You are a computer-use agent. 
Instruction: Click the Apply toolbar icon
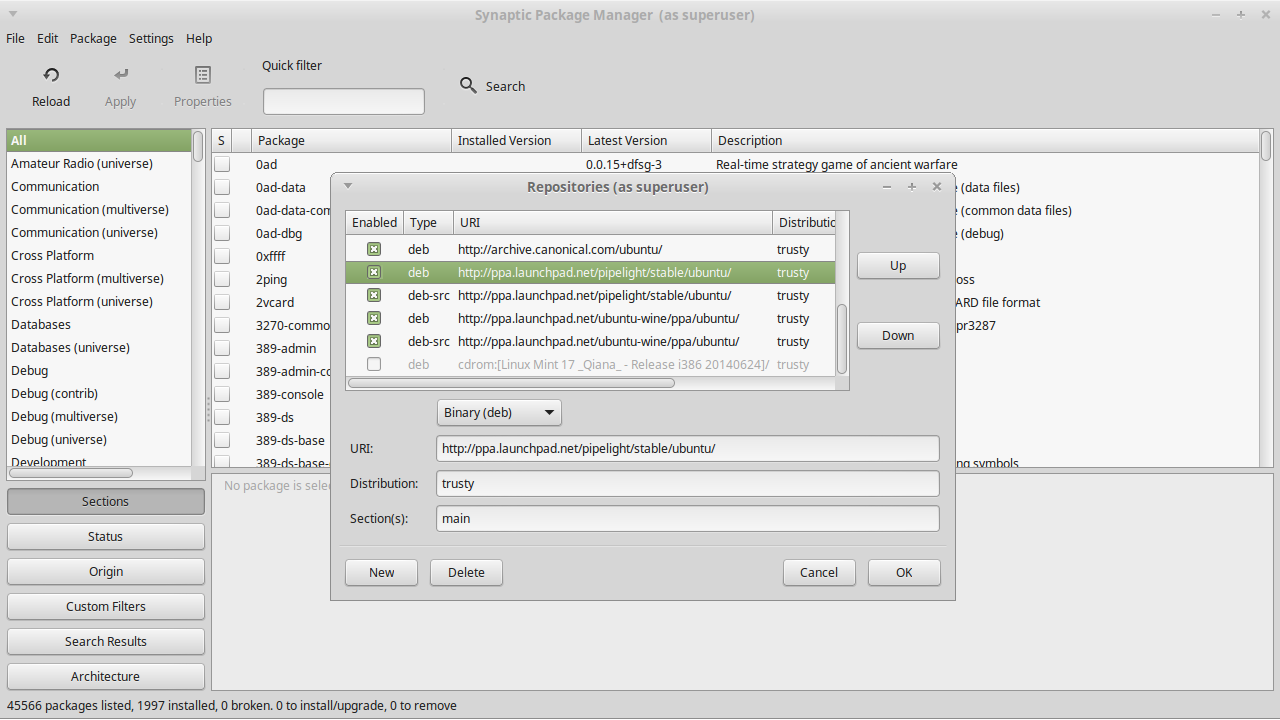[120, 75]
